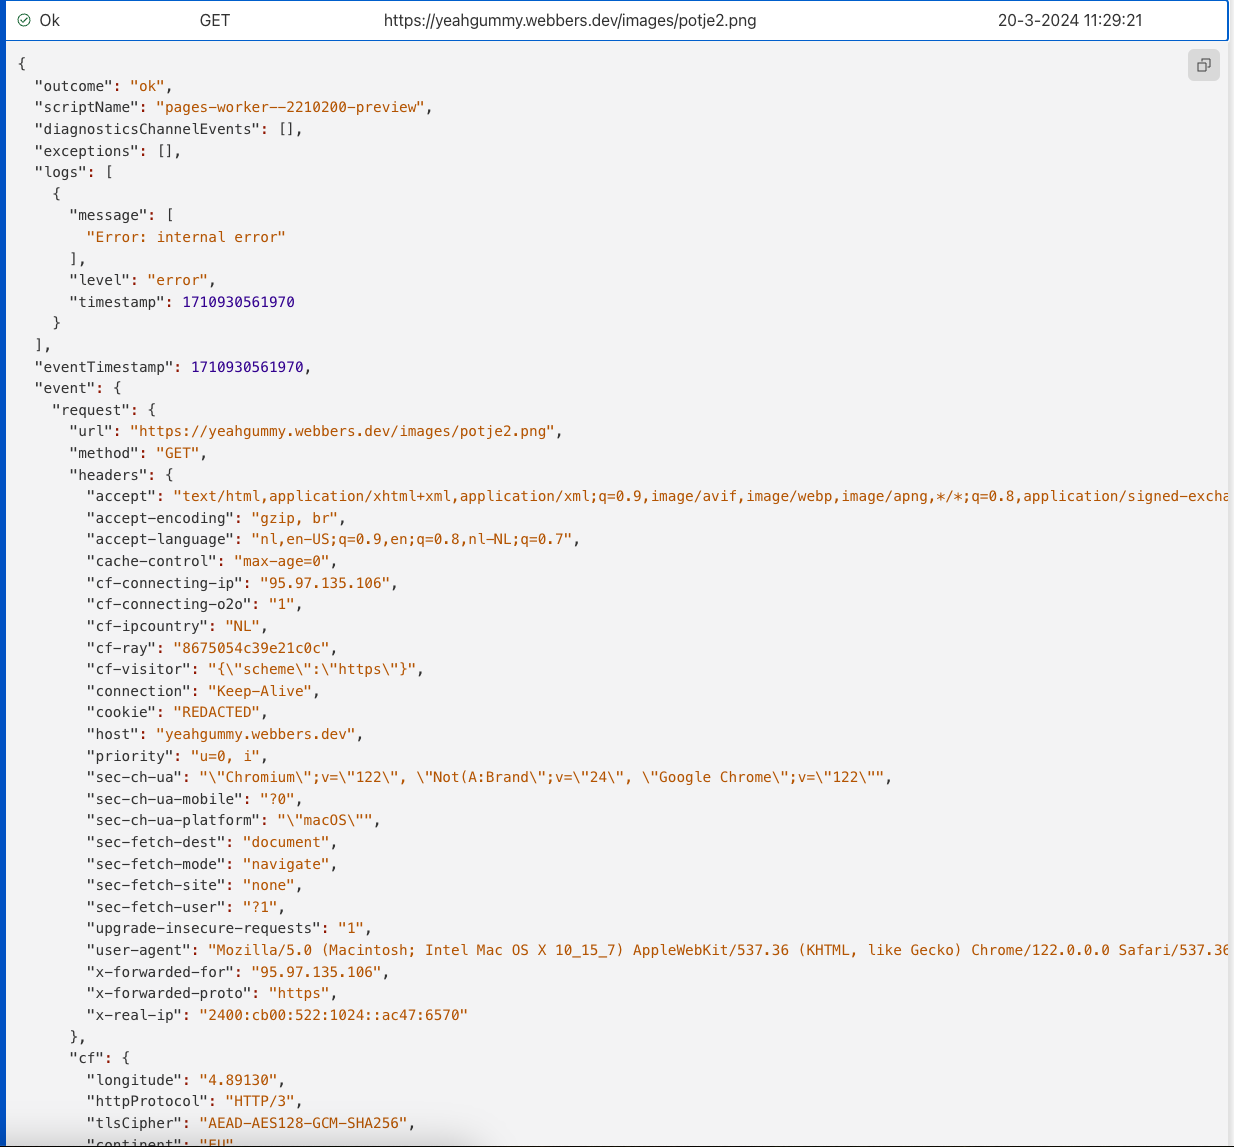
Task: Select the eventTimestamp value 1710930561970
Action: click(247, 366)
